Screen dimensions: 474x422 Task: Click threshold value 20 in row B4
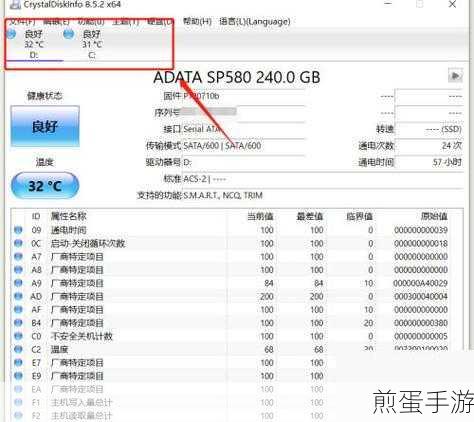pos(368,323)
